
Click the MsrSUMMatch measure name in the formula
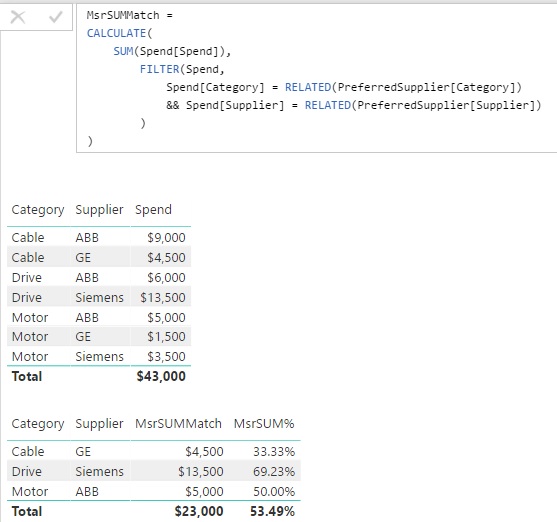123,15
